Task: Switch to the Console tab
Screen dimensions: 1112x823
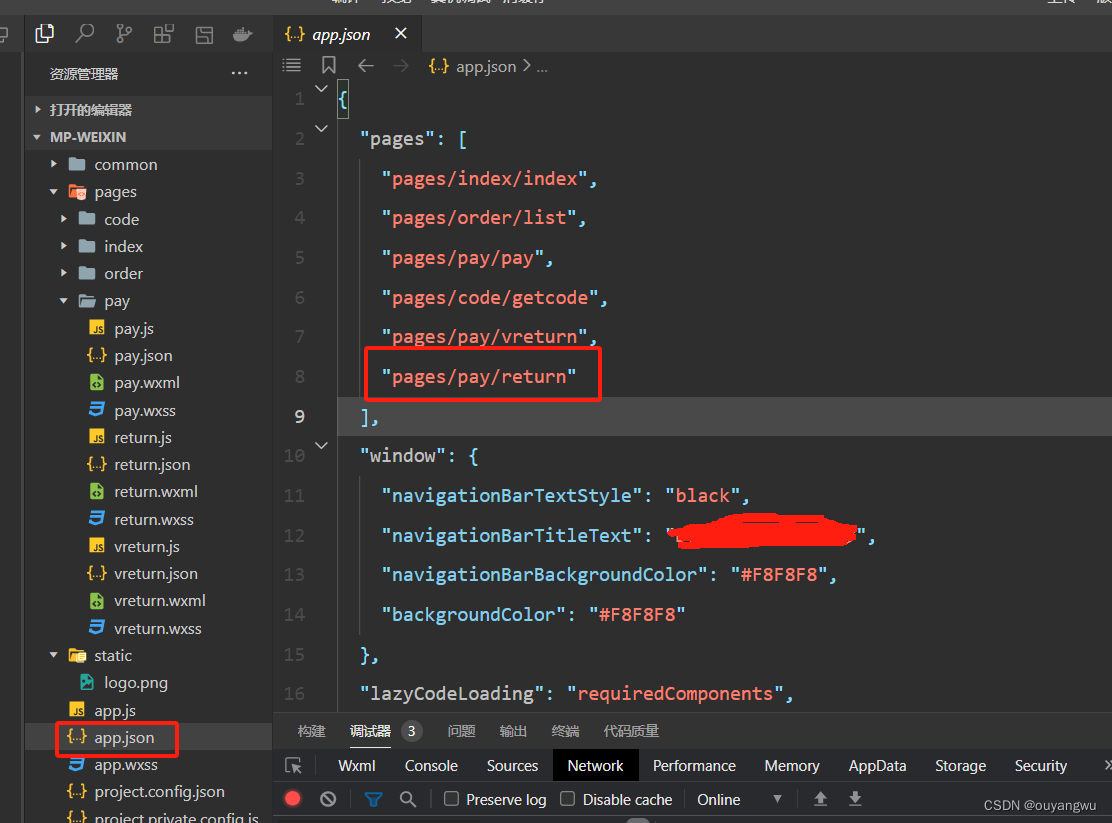Action: pos(431,766)
